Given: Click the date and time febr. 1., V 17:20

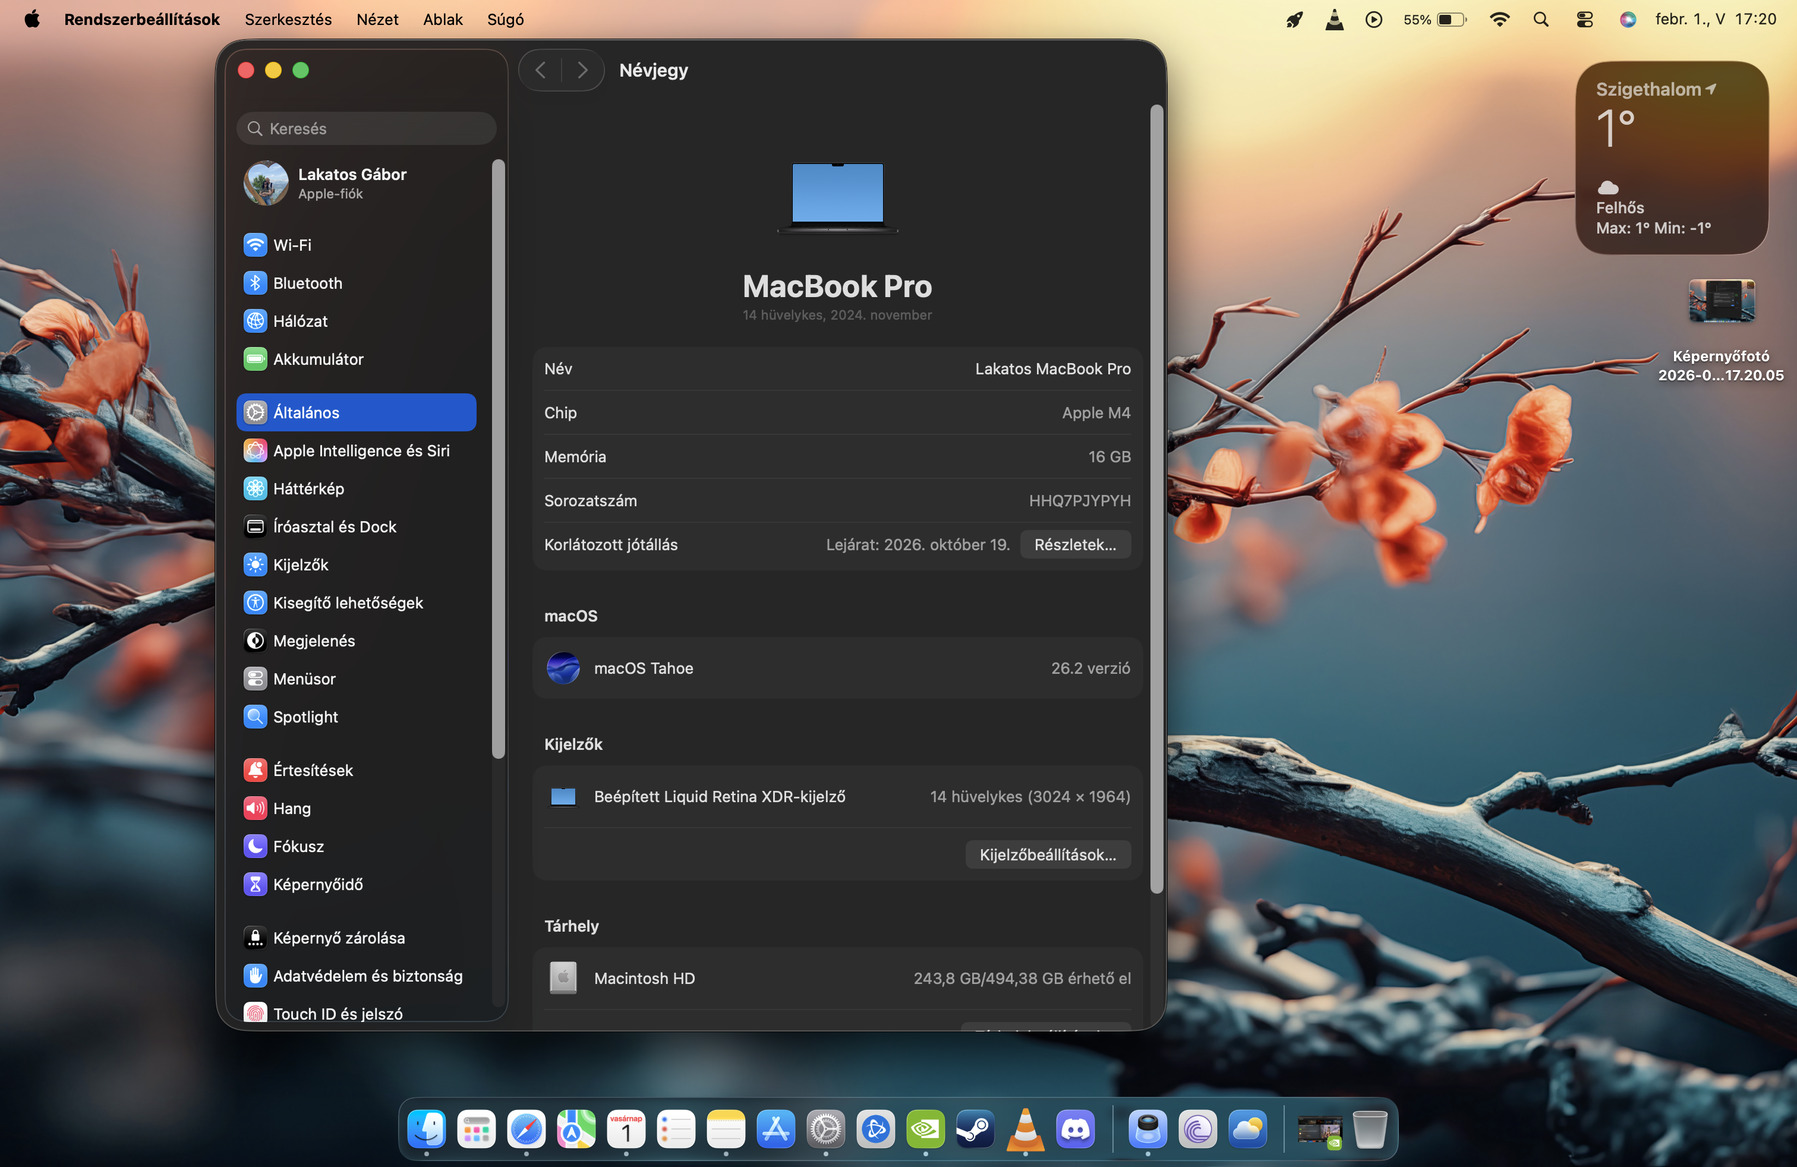Looking at the screenshot, I should pos(1716,19).
